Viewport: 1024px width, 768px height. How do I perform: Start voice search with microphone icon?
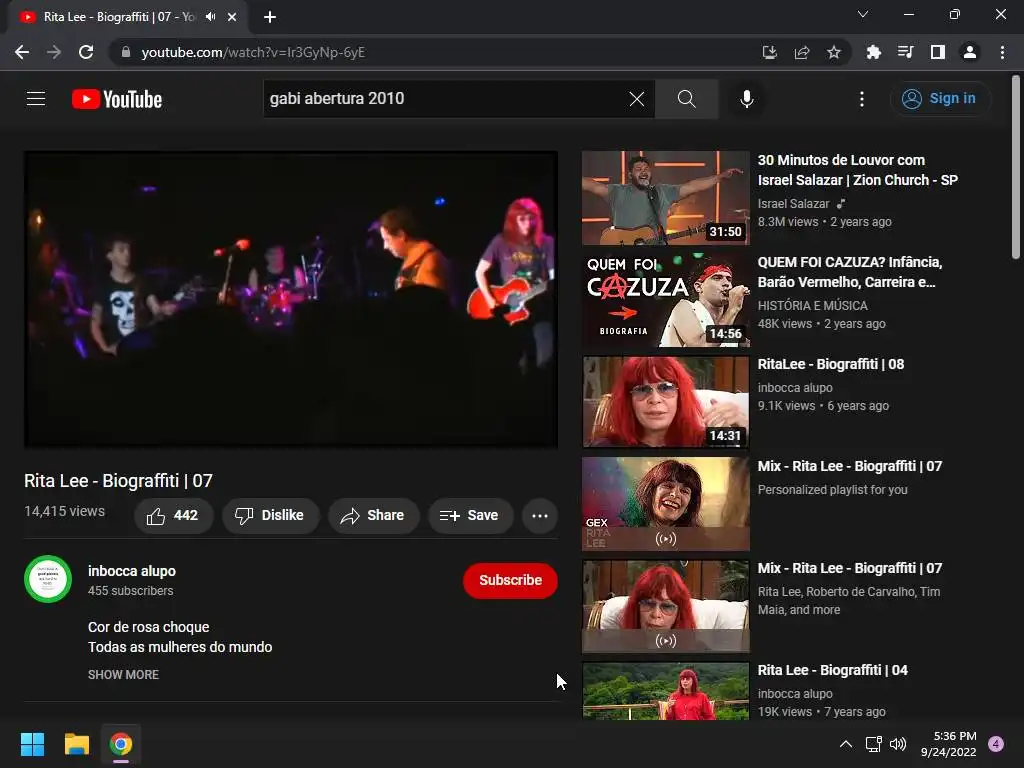pyautogui.click(x=746, y=99)
